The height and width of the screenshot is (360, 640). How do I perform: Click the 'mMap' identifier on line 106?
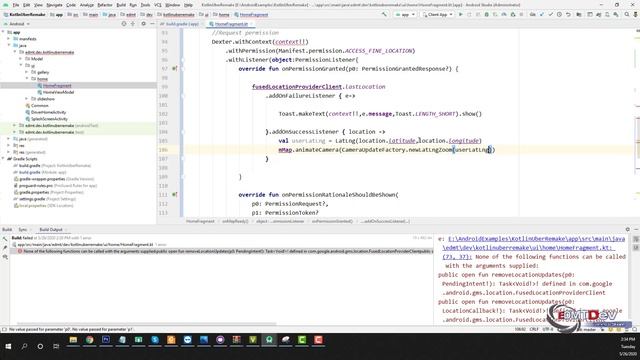coord(285,150)
